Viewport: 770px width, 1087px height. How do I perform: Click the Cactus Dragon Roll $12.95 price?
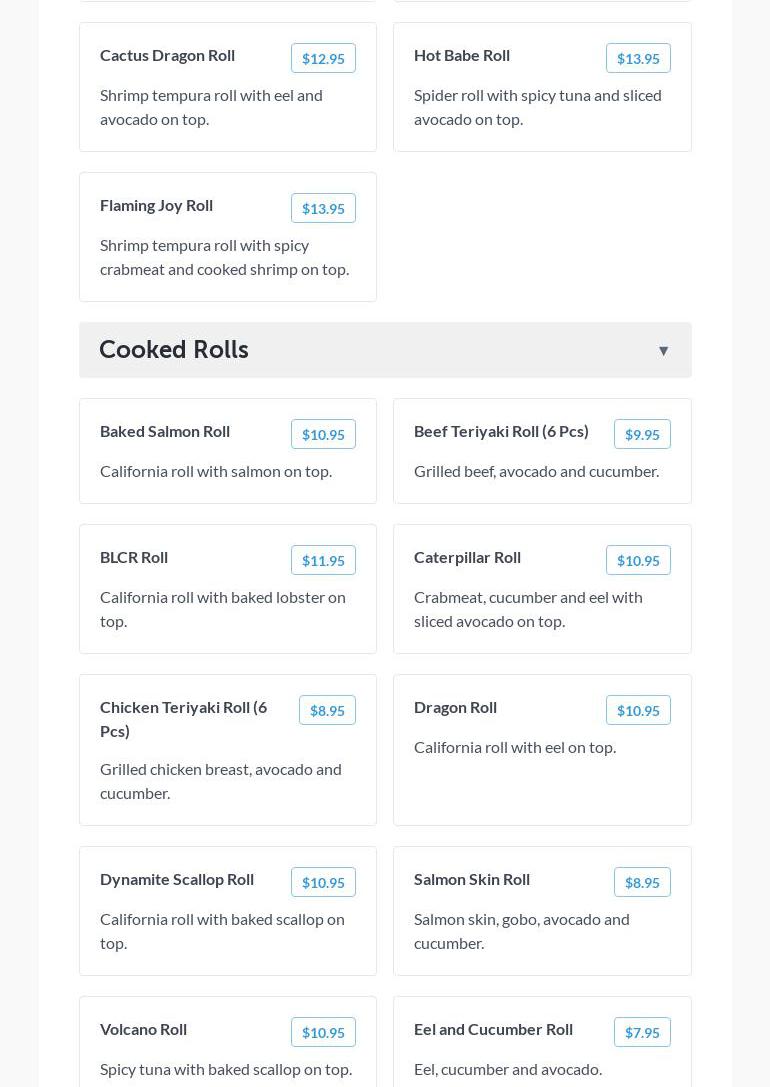coord(323,58)
